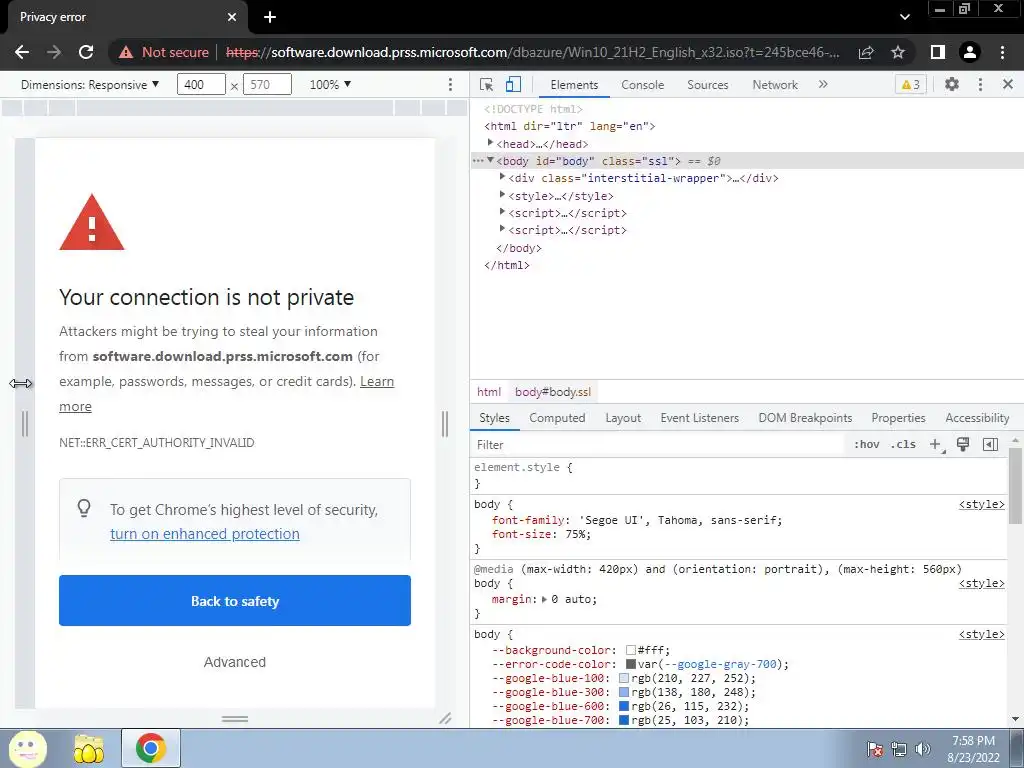Open the Layout tab
Image resolution: width=1024 pixels, height=768 pixels.
623,418
